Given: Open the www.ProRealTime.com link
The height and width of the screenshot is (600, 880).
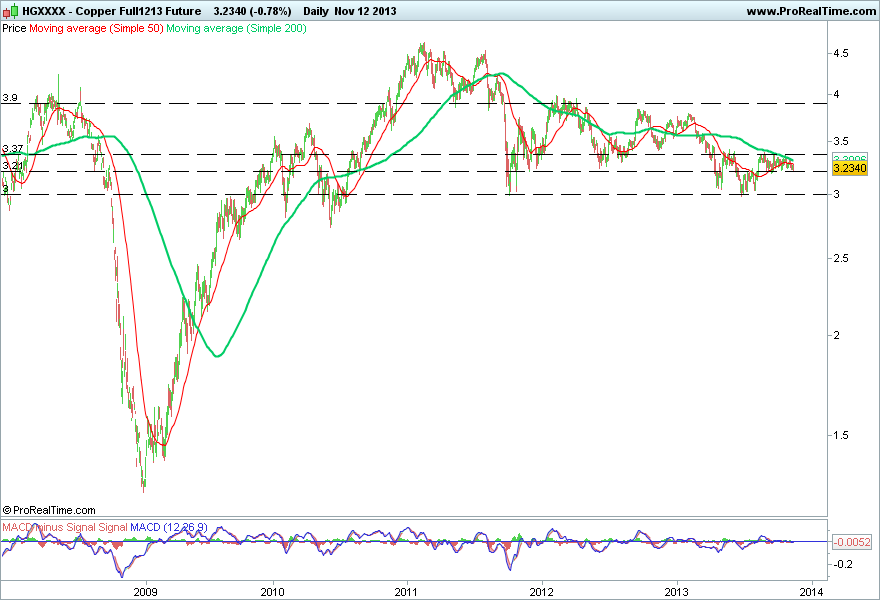Looking at the screenshot, I should (811, 11).
